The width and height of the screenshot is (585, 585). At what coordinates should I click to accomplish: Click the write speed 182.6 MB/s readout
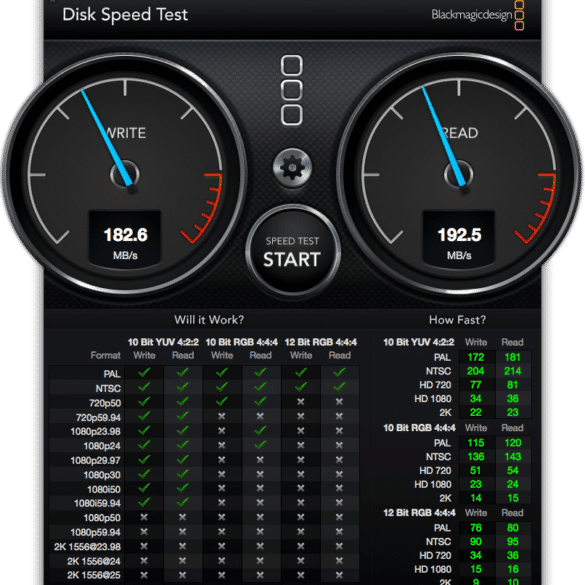point(125,239)
